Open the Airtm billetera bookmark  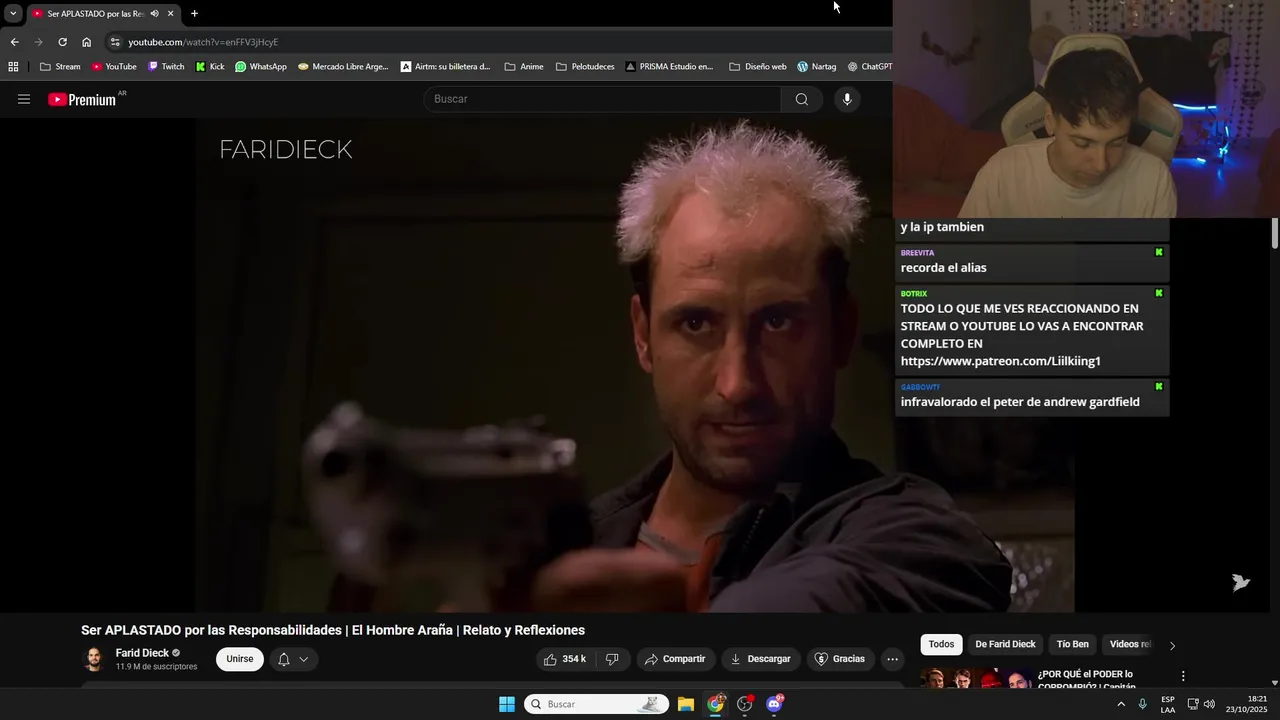click(445, 67)
